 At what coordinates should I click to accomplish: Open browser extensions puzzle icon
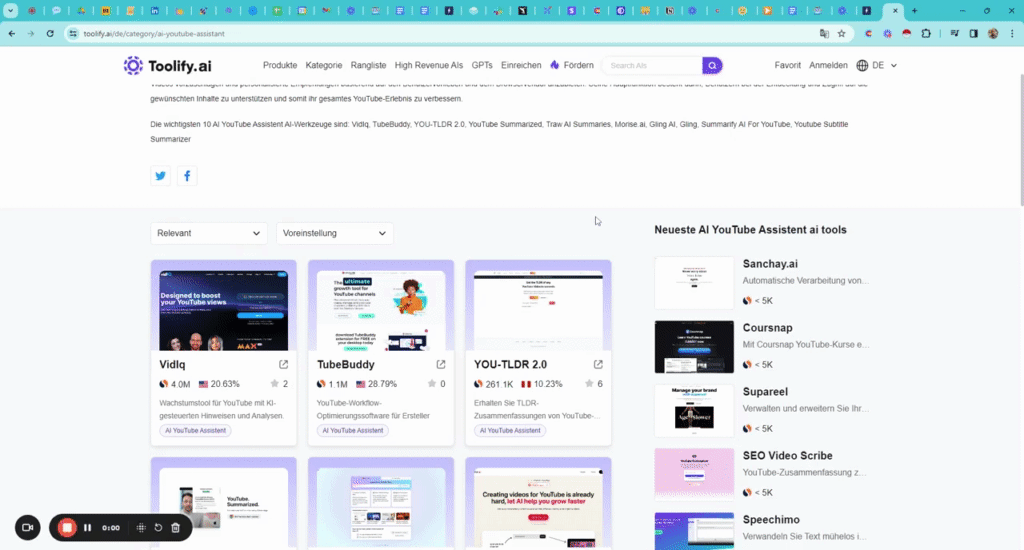(926, 33)
